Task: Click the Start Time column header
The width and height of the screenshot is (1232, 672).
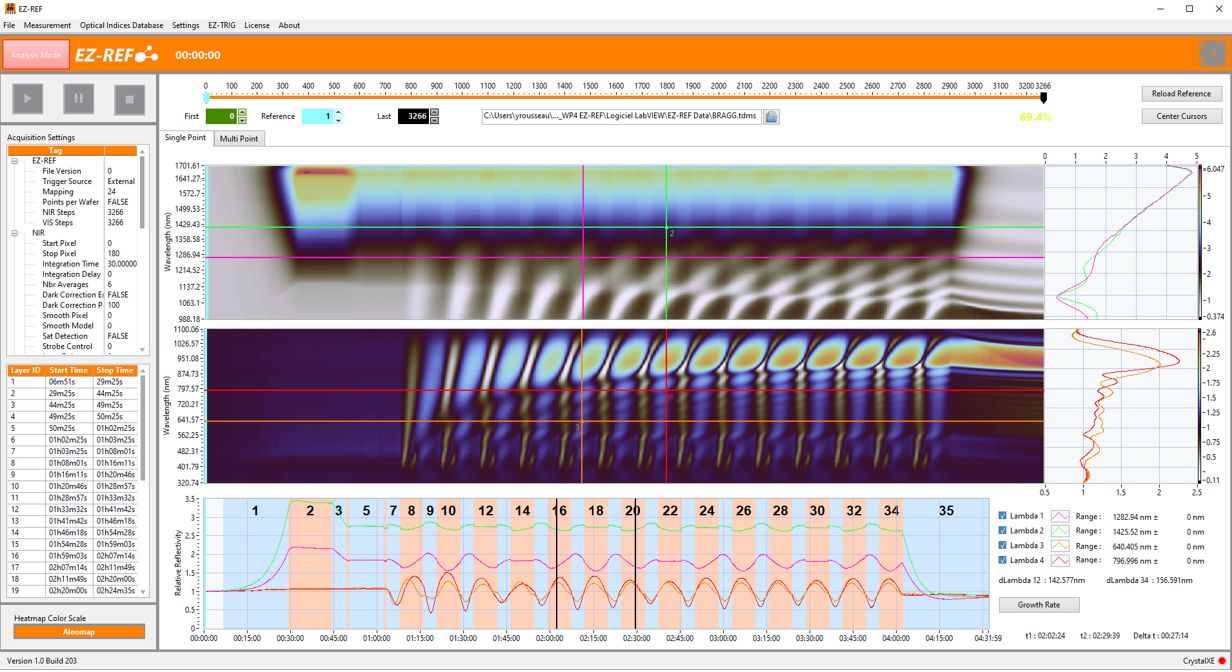Action: (70, 370)
